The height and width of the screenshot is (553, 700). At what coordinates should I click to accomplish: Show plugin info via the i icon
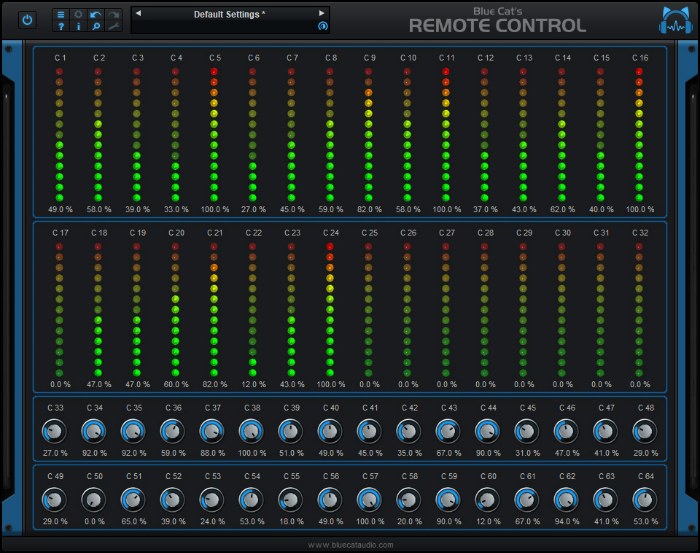[x=79, y=26]
